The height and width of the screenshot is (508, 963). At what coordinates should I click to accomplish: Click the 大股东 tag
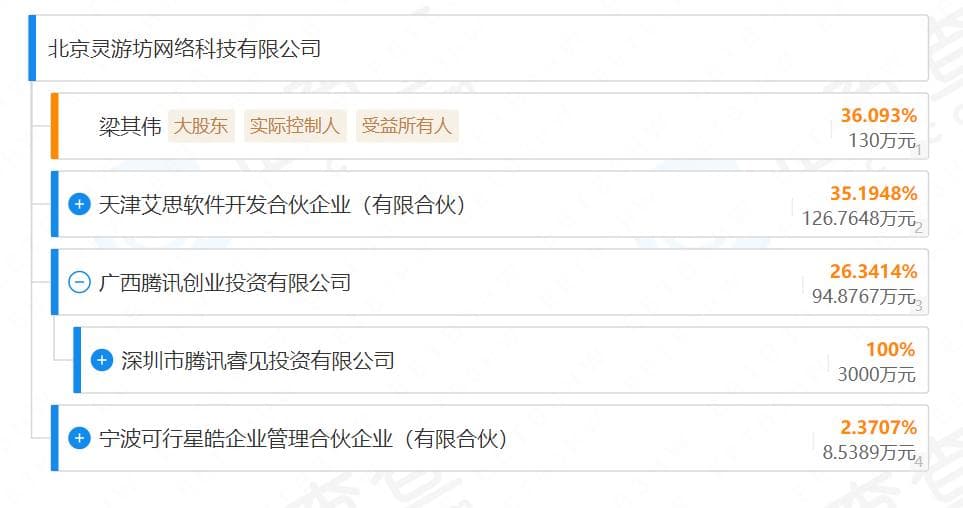(x=201, y=126)
